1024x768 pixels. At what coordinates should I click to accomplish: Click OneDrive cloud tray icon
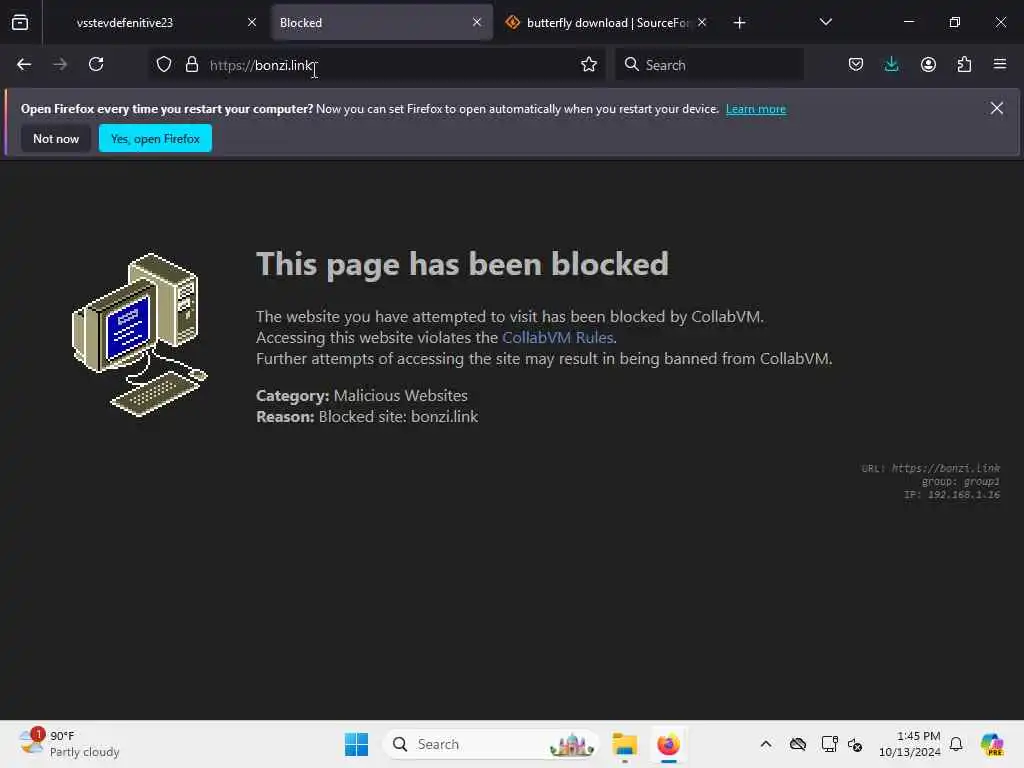pyautogui.click(x=798, y=744)
